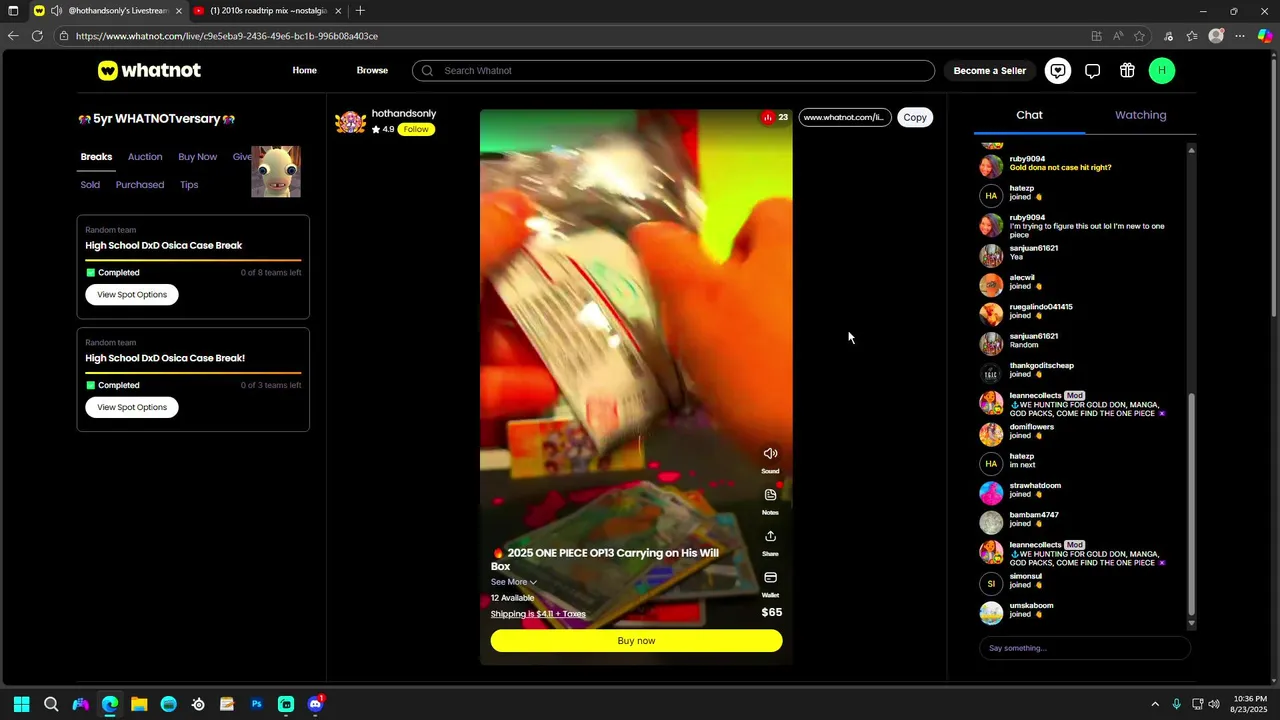Viewport: 1280px width, 720px height.
Task: Open browser settings and more menu
Action: click(x=1240, y=36)
